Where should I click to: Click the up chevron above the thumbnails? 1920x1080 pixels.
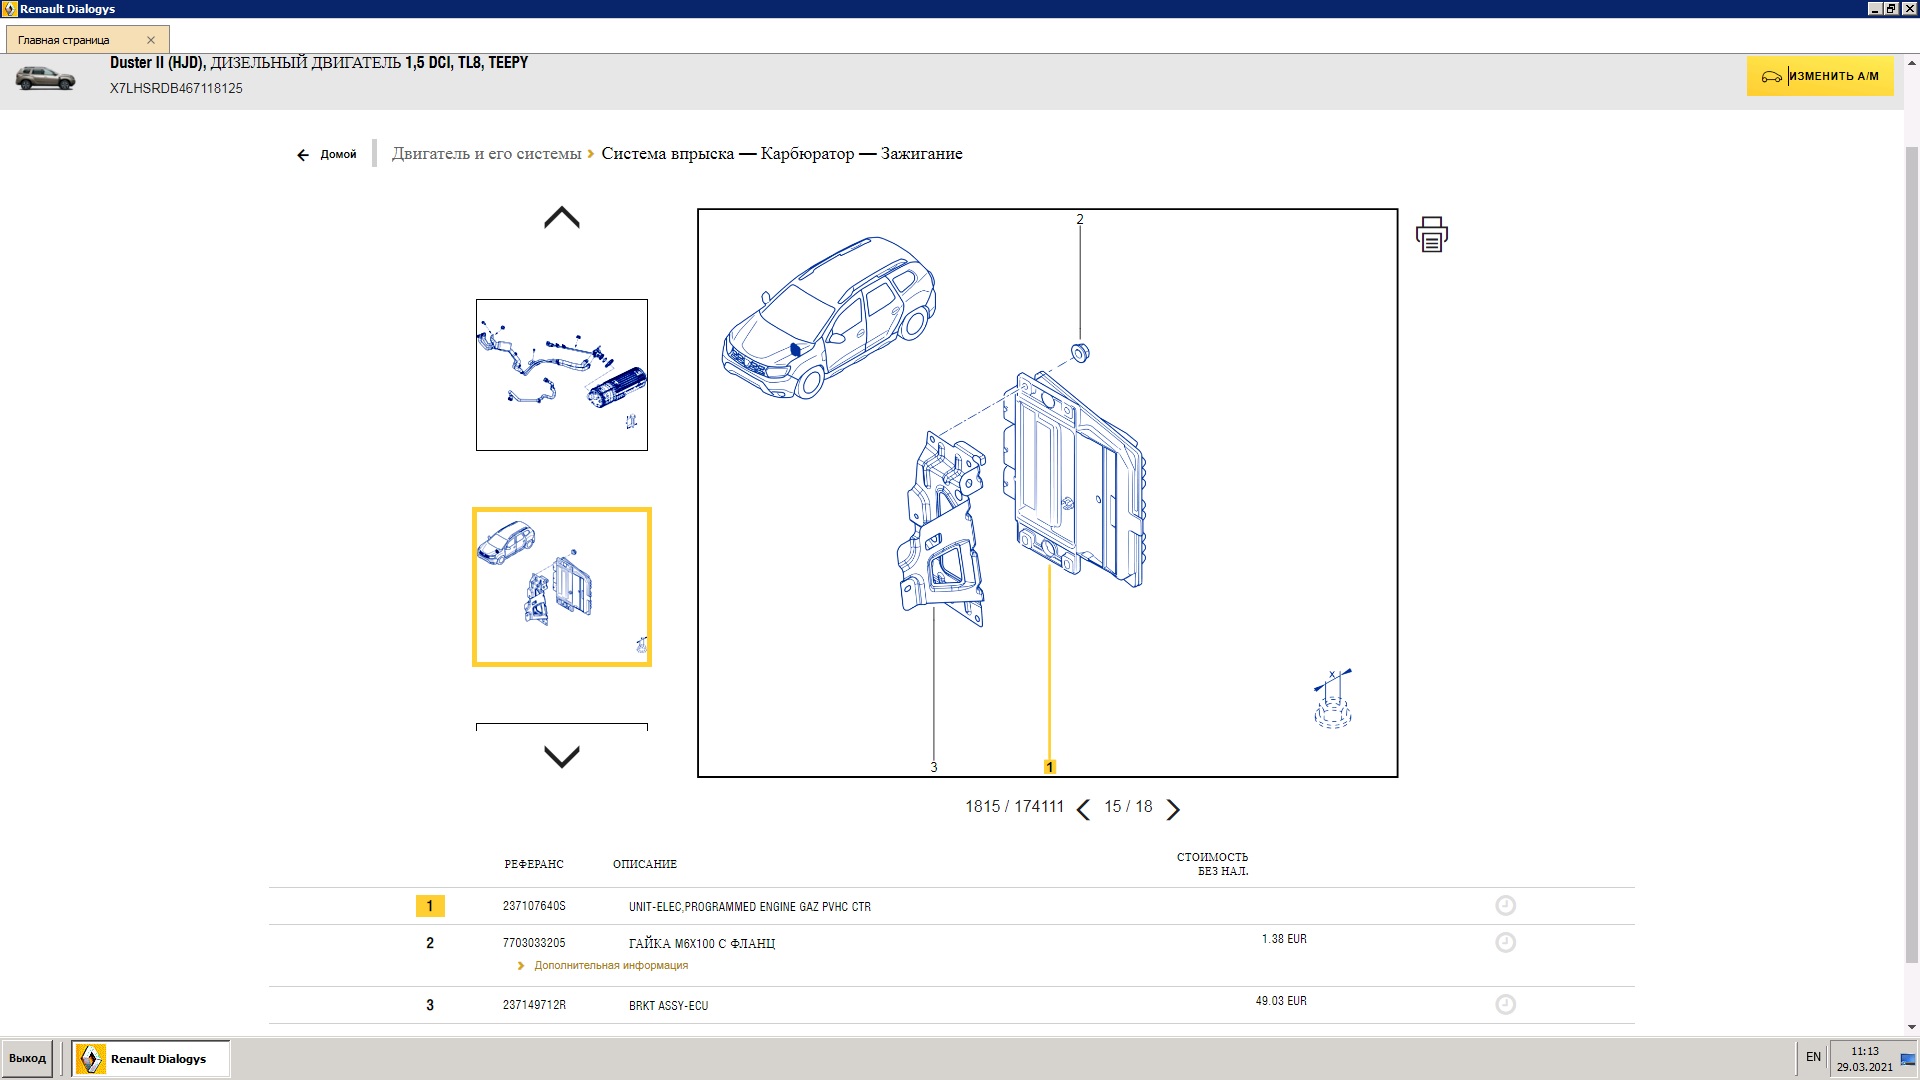click(x=562, y=217)
